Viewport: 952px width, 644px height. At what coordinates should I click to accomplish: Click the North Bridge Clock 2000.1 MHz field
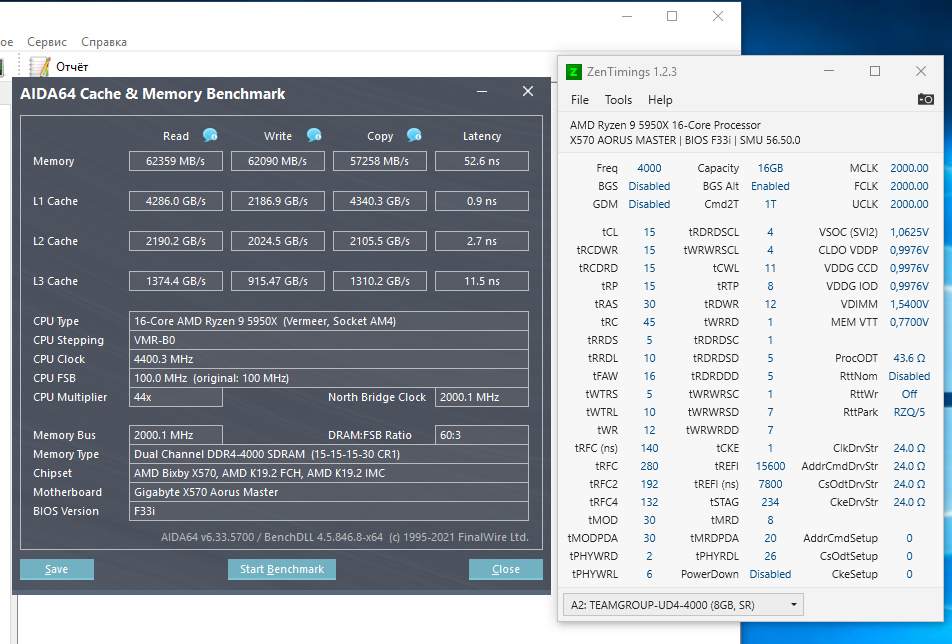pyautogui.click(x=481, y=397)
